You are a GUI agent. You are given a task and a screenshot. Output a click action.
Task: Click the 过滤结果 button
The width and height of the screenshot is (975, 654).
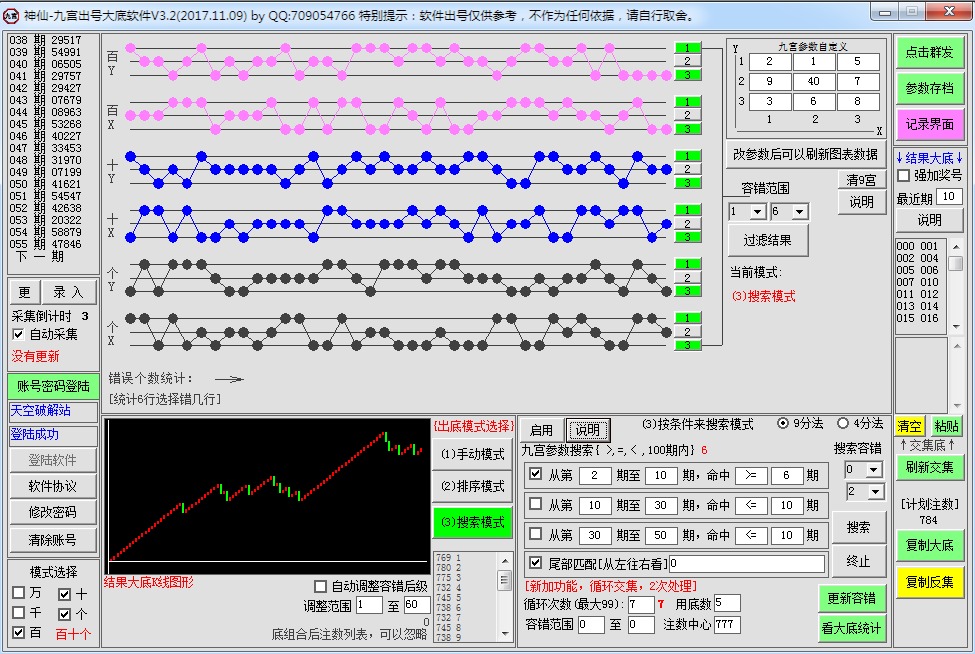tap(768, 241)
